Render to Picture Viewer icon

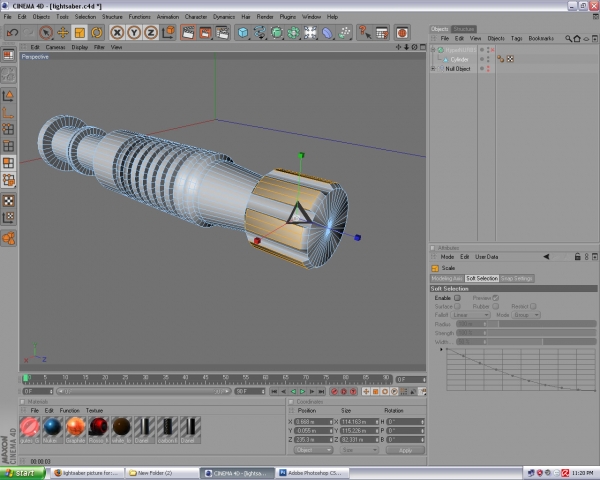(205, 33)
